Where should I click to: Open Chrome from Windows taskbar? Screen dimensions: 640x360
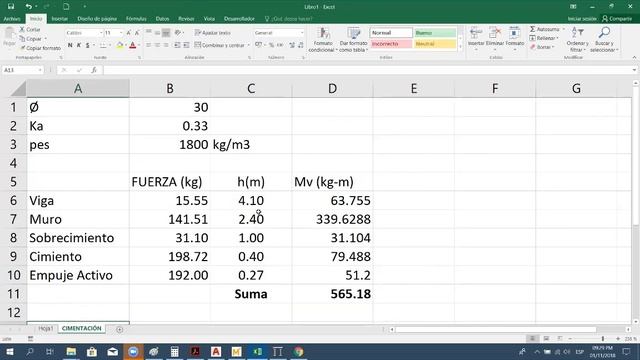pyautogui.click(x=298, y=352)
